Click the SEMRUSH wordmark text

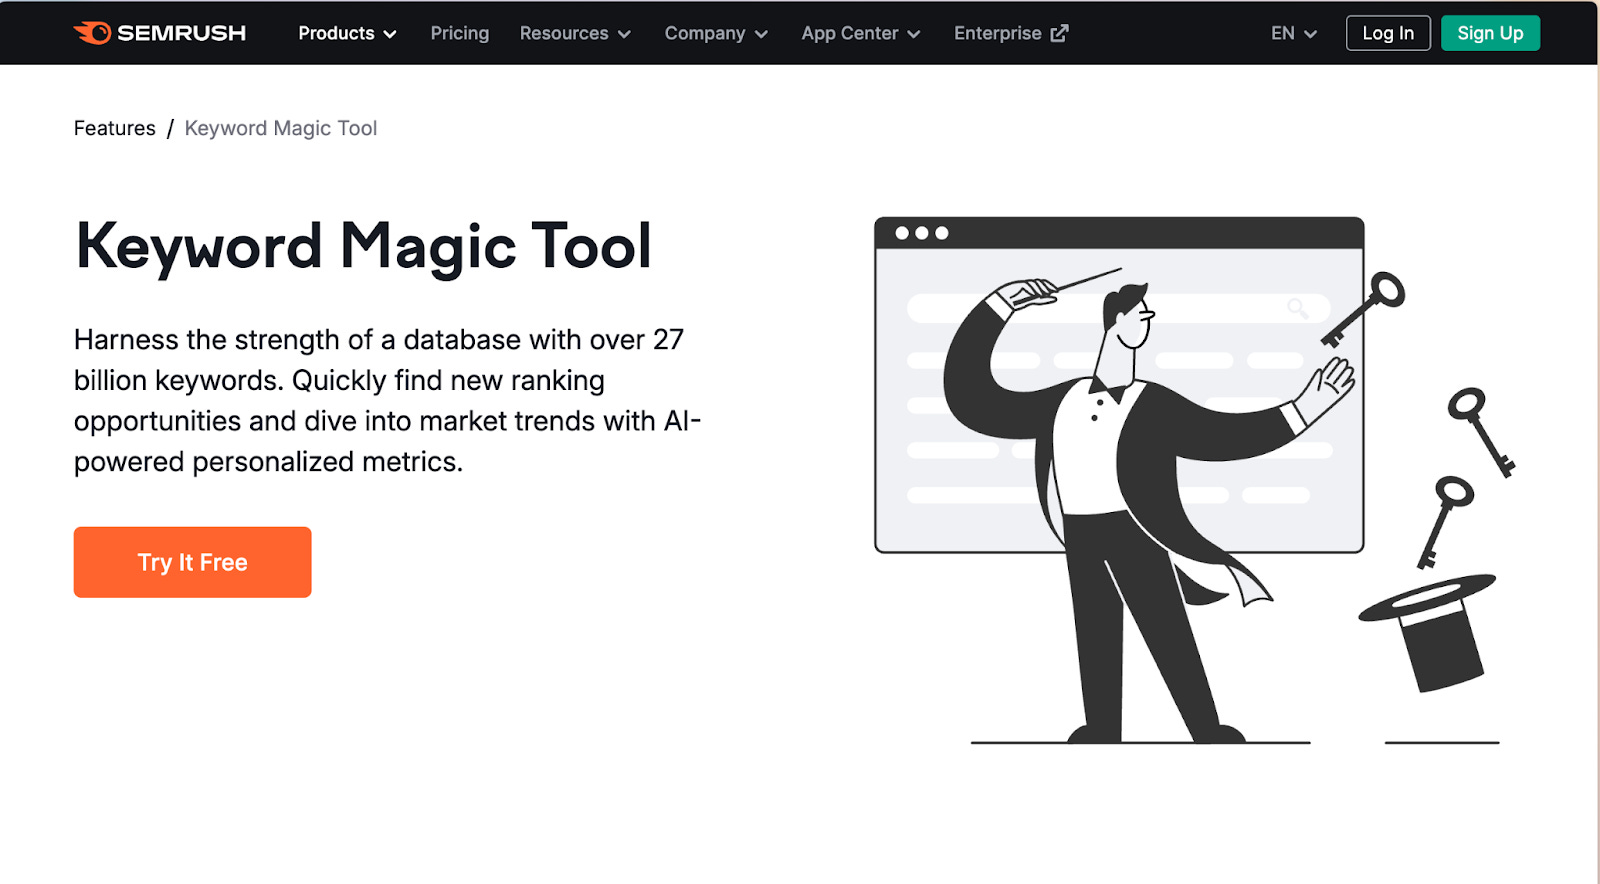[x=181, y=33]
